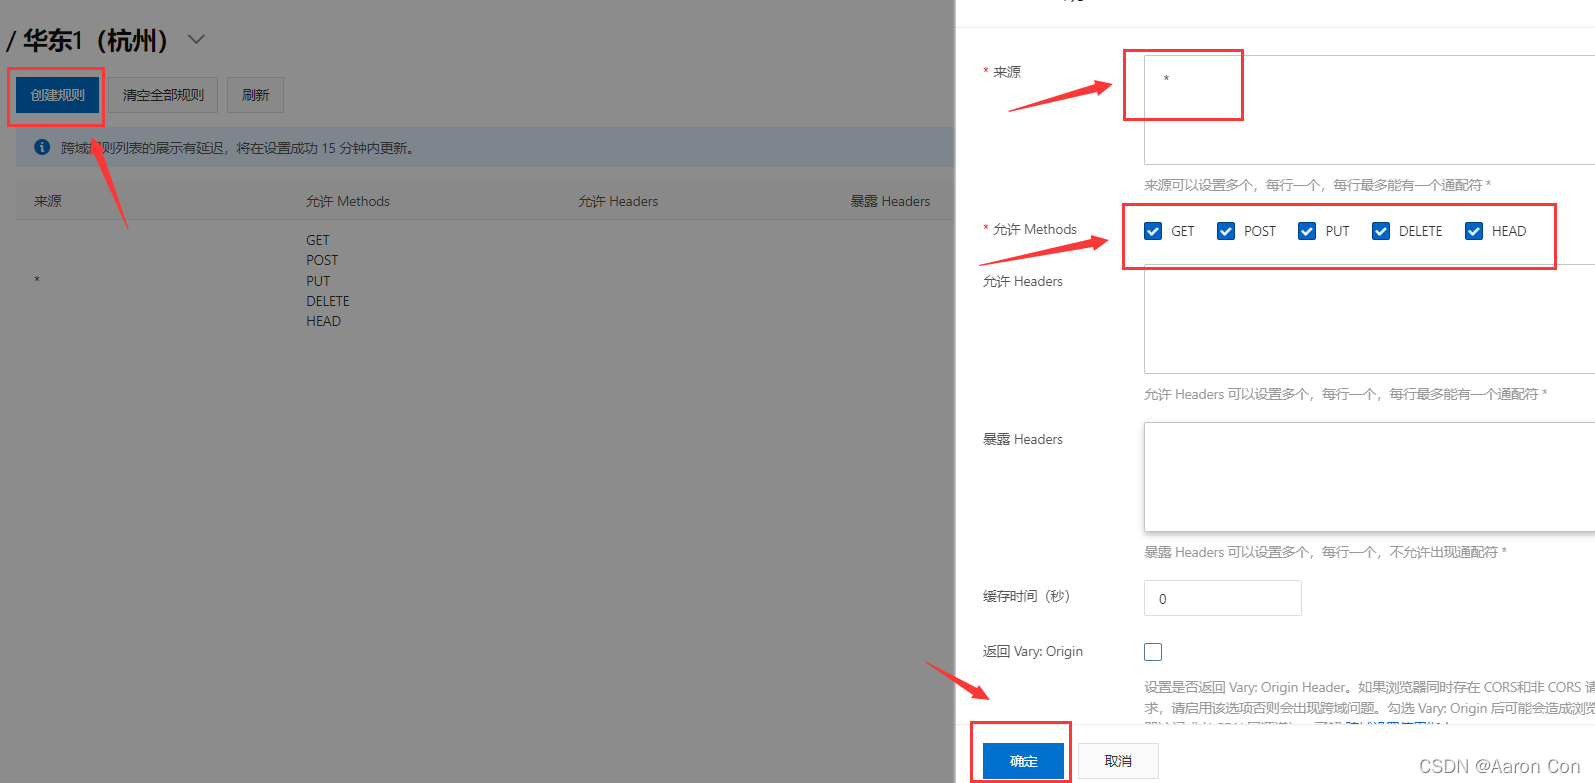
Task: Click the 取消 cancel button
Action: click(x=1118, y=761)
